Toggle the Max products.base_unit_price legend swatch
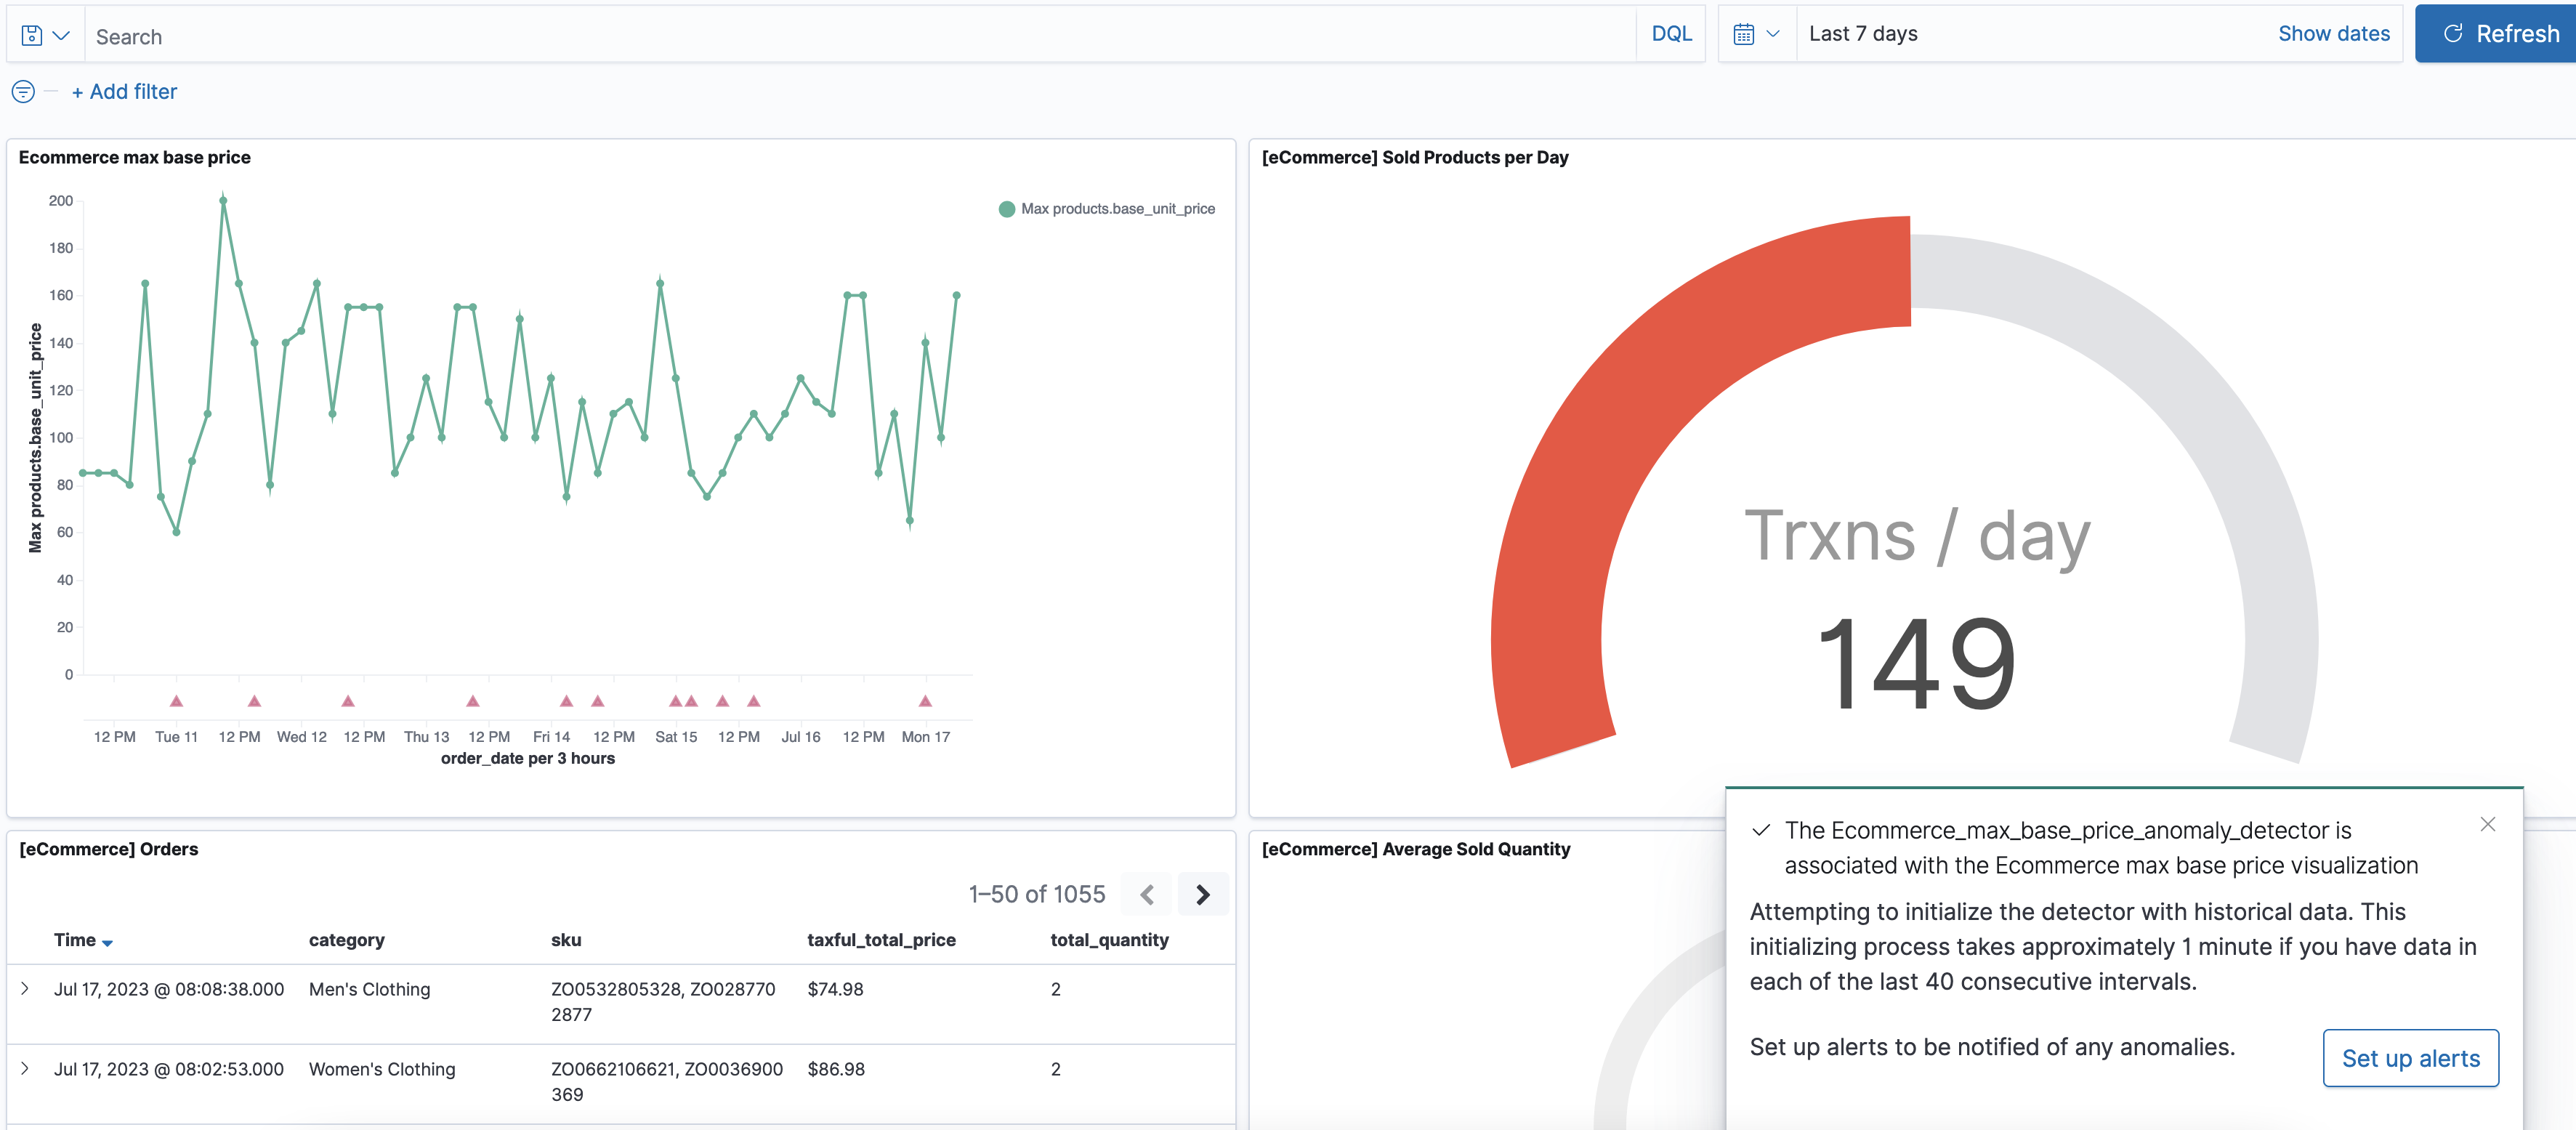The image size is (2576, 1130). click(x=1006, y=209)
